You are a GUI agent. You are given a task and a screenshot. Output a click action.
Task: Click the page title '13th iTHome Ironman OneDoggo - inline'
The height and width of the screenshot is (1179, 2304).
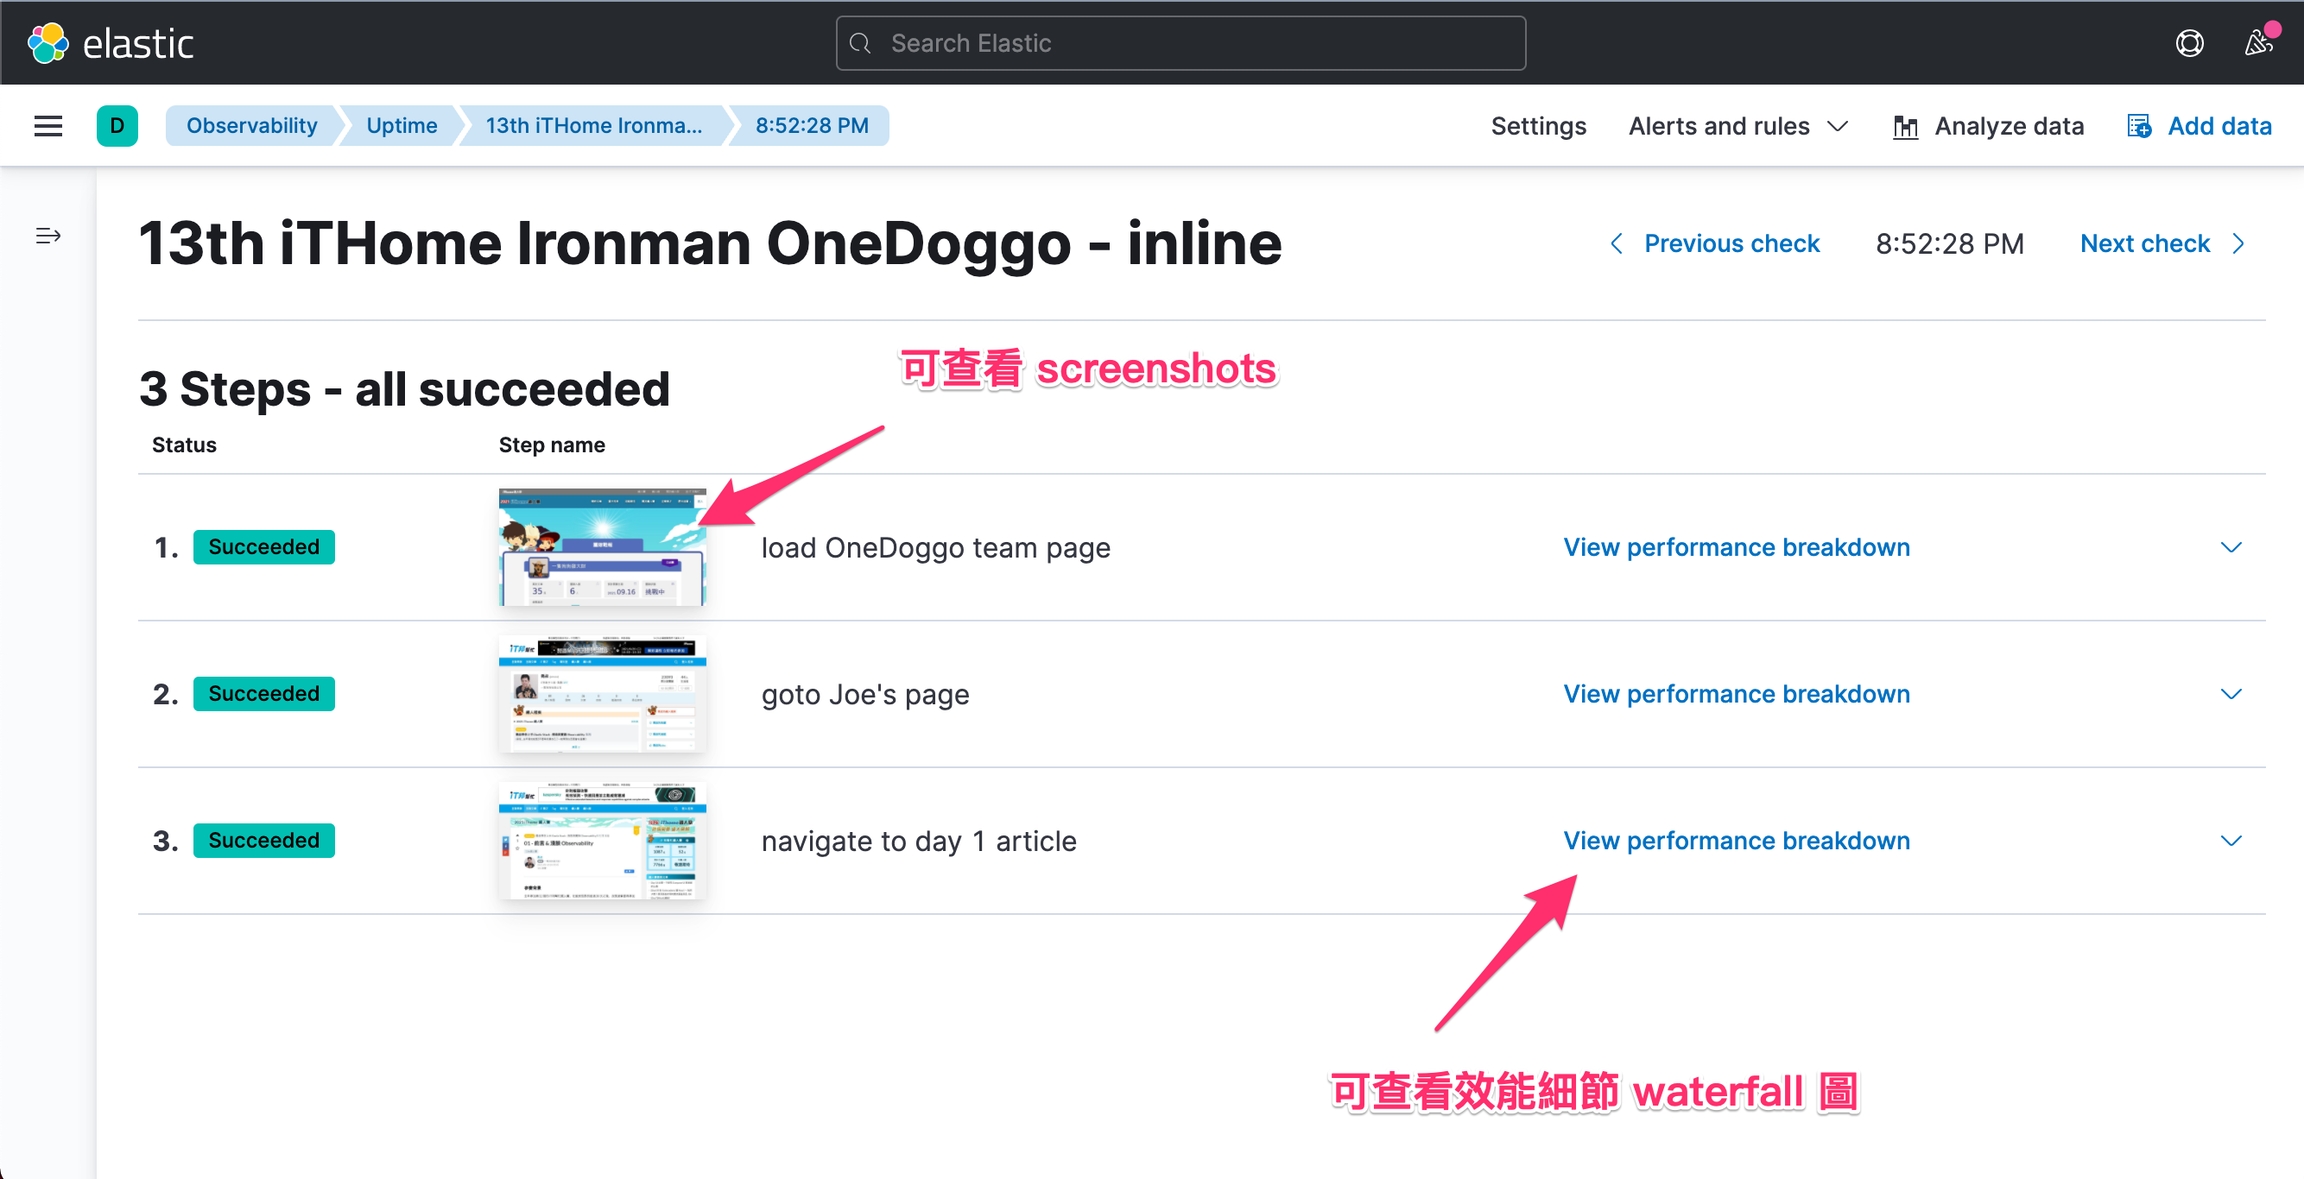pyautogui.click(x=710, y=243)
